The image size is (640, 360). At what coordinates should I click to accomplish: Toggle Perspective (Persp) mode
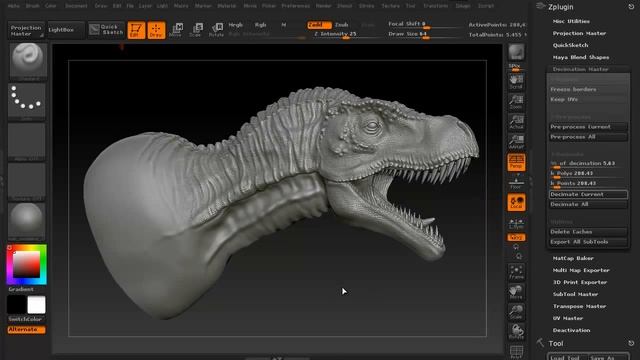[516, 162]
